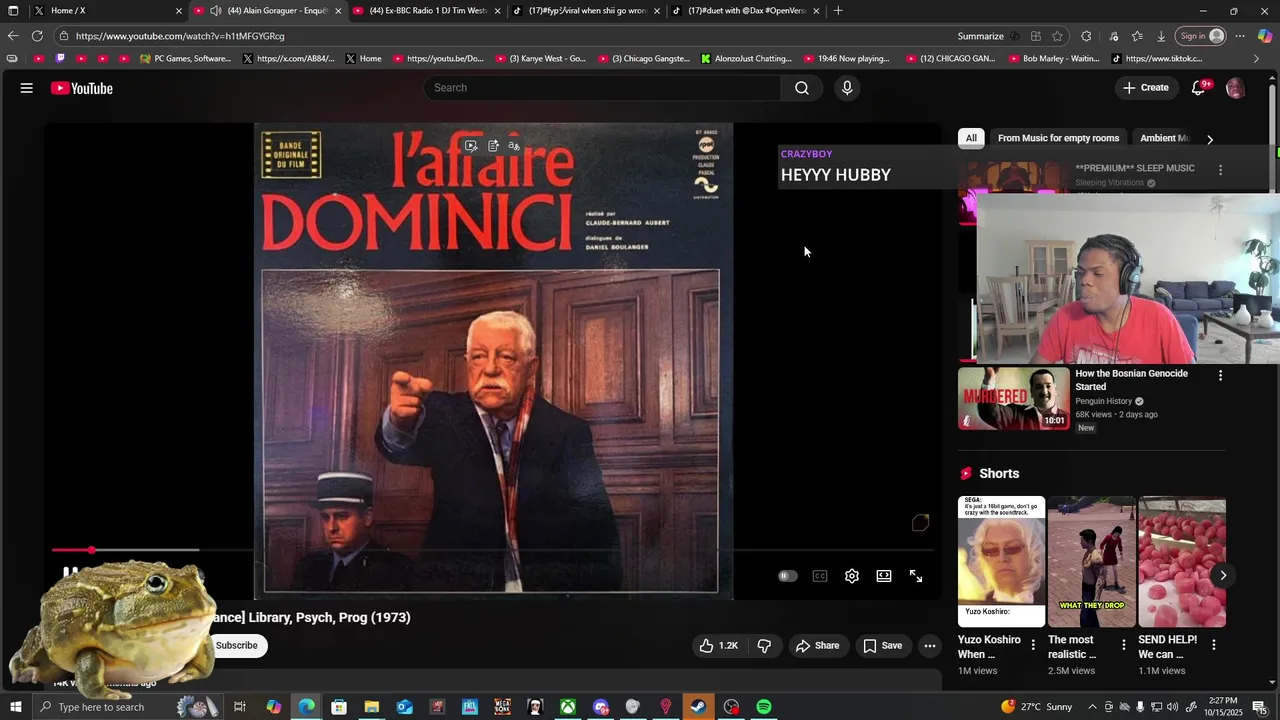
Task: Open the Yuzo Koshiro short thumbnail
Action: click(1001, 562)
